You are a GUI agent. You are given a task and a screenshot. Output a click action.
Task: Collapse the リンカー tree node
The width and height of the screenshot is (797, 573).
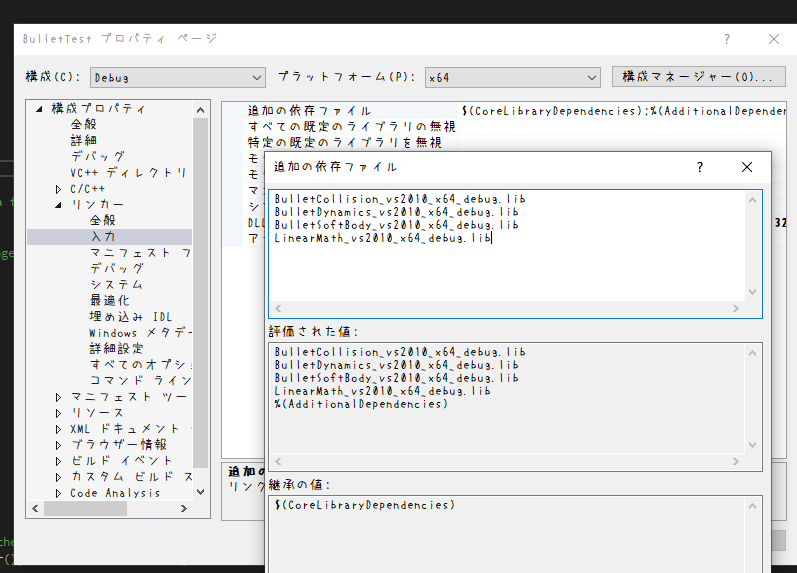pos(58,205)
